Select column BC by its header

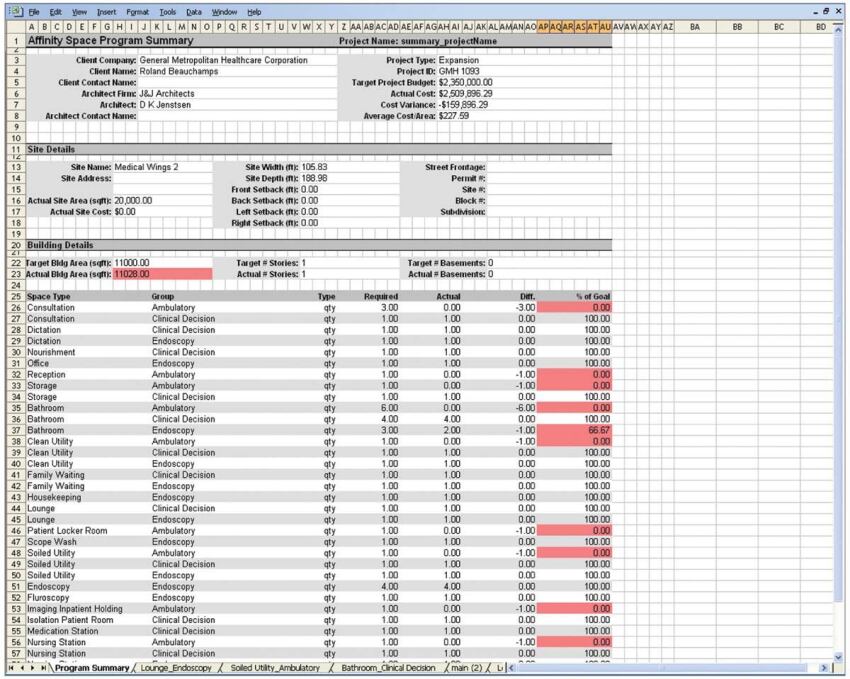click(779, 27)
